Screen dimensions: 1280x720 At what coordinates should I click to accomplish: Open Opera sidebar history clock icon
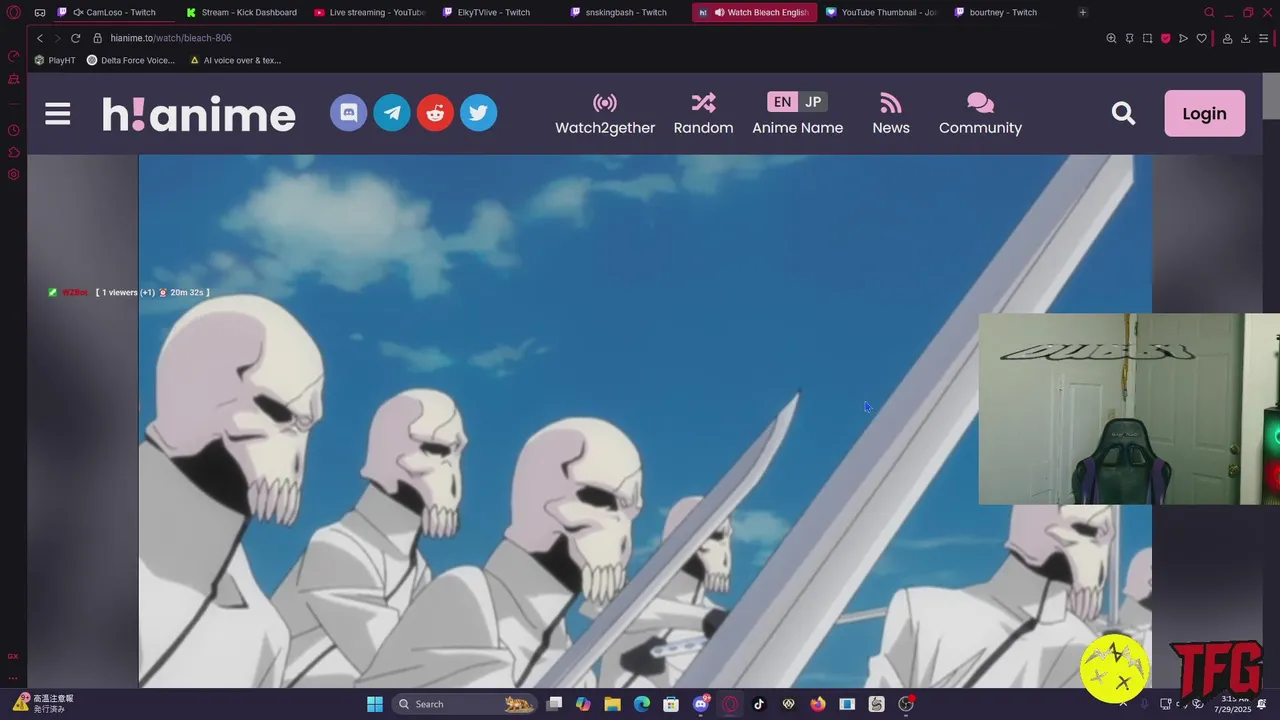click(x=13, y=130)
